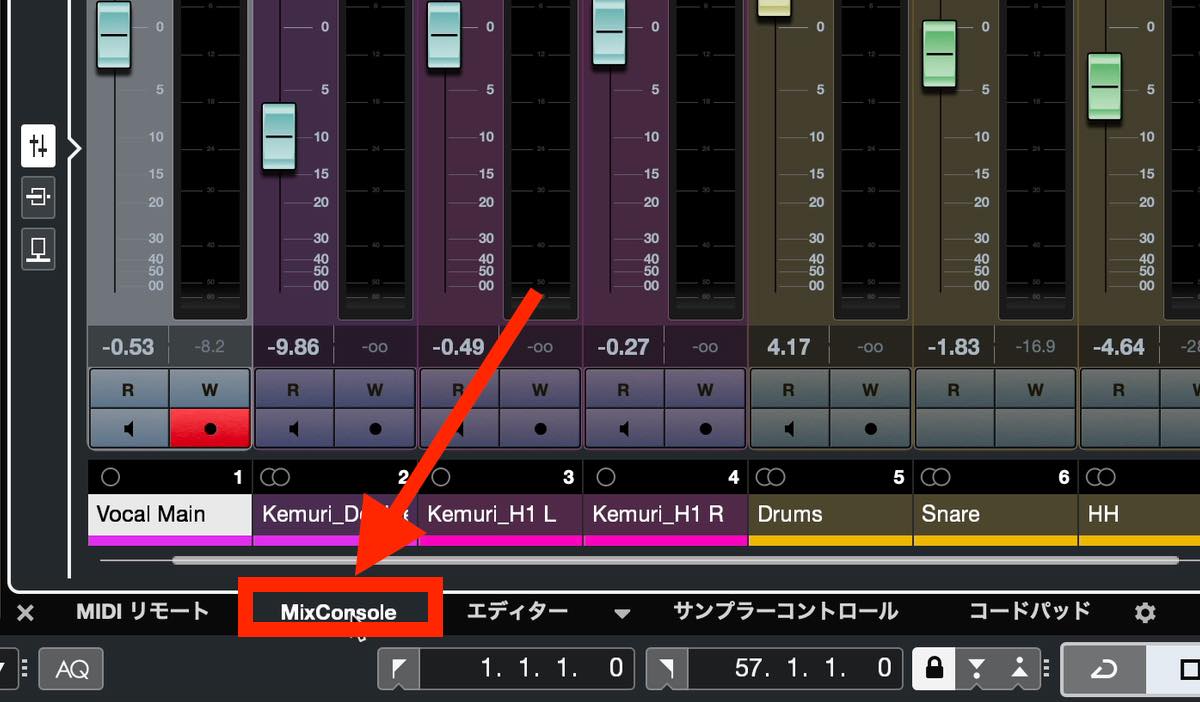1200x702 pixels.
Task: Select the Vocal Main channel name
Action: 169,515
